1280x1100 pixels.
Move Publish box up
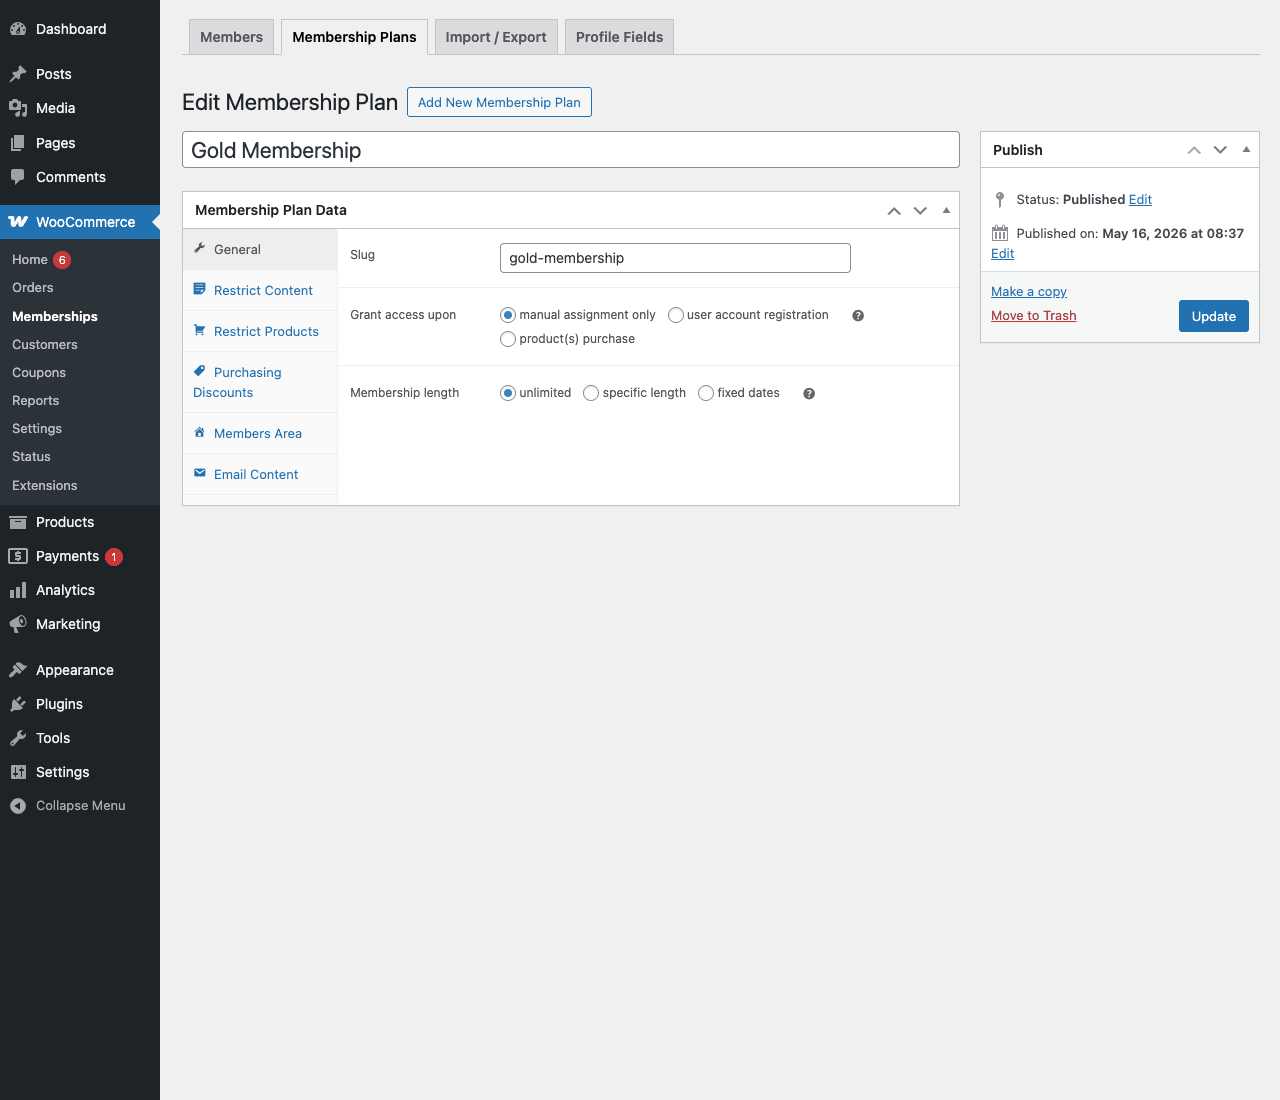(1194, 150)
